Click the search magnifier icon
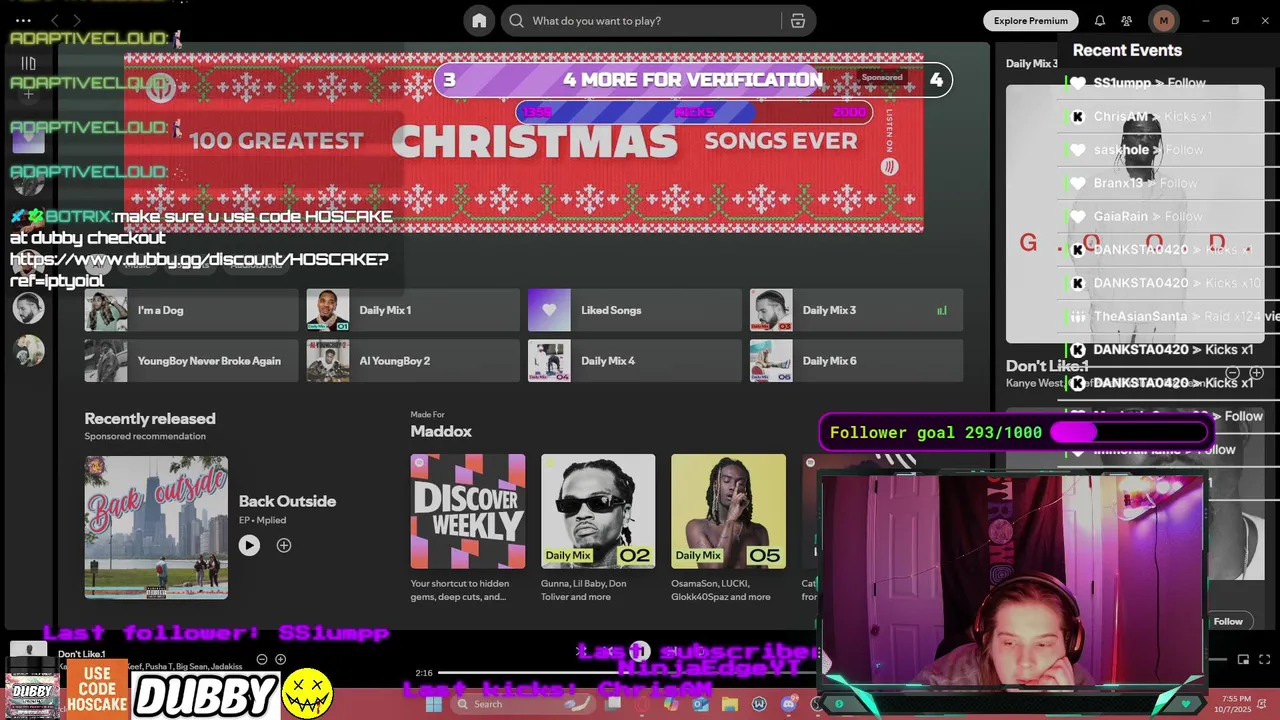 [517, 21]
